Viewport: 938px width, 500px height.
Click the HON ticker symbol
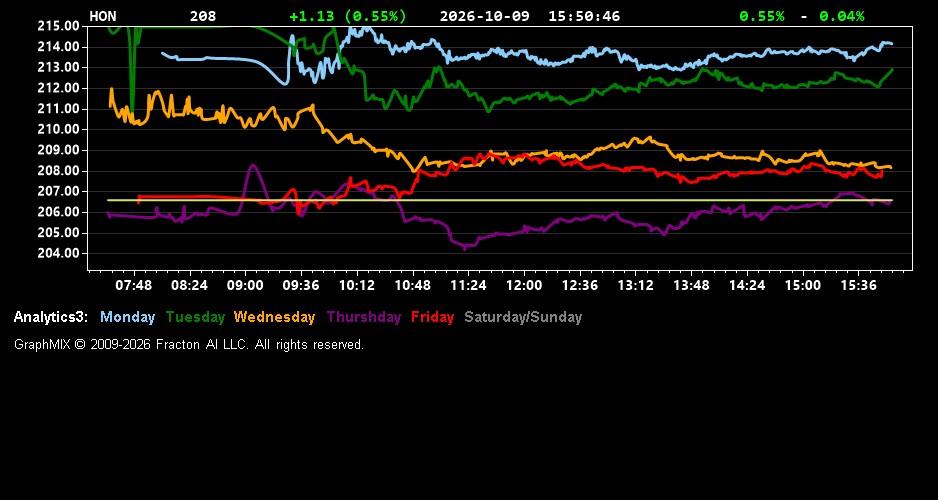point(103,16)
